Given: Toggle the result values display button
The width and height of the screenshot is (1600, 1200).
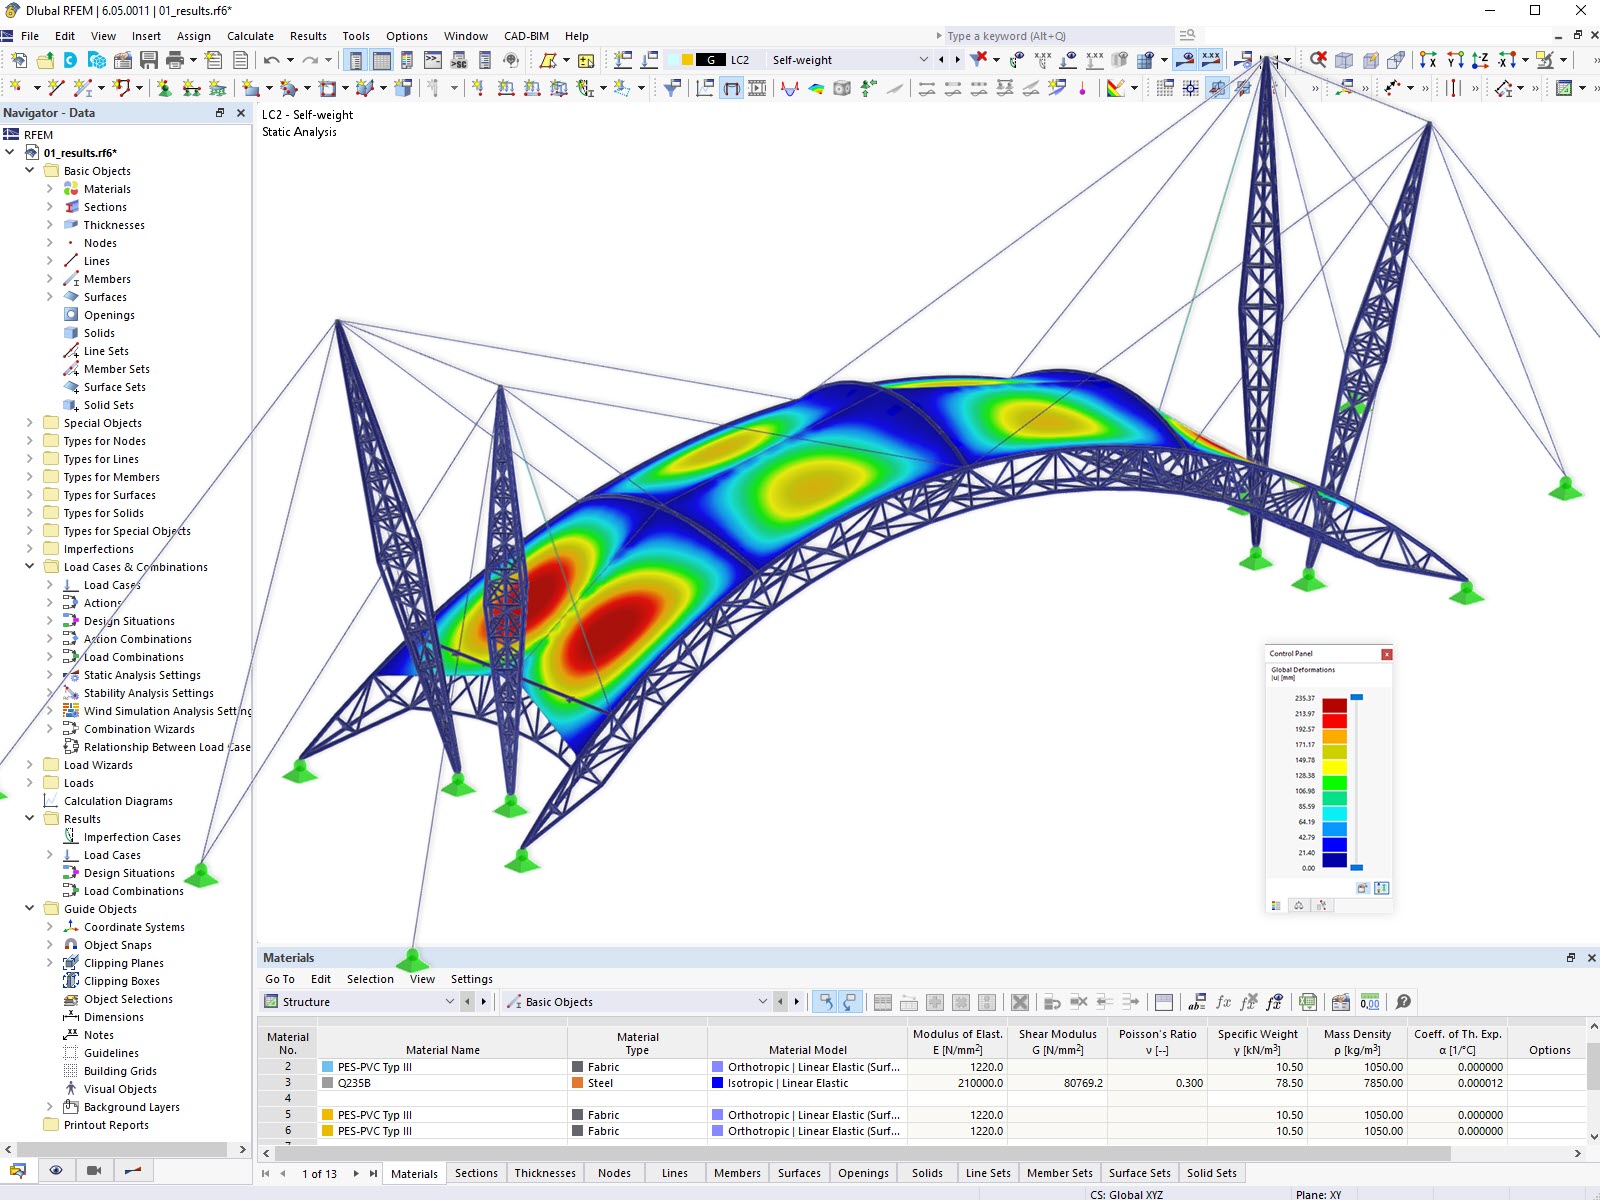Looking at the screenshot, I should click(1211, 60).
